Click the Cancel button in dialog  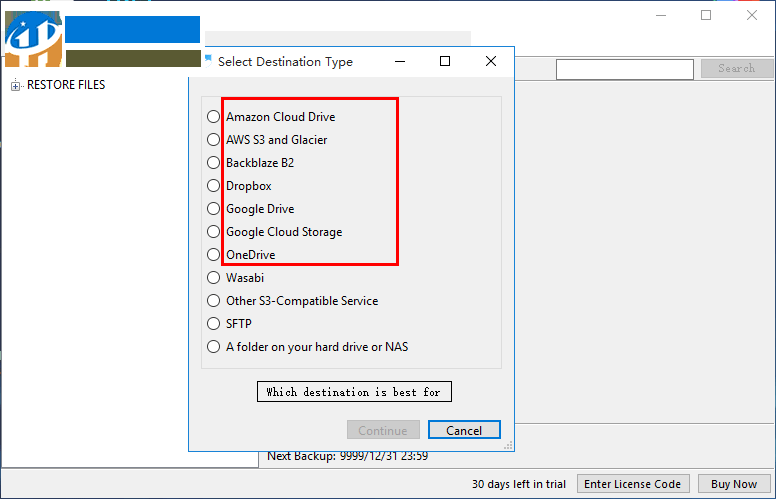point(464,430)
